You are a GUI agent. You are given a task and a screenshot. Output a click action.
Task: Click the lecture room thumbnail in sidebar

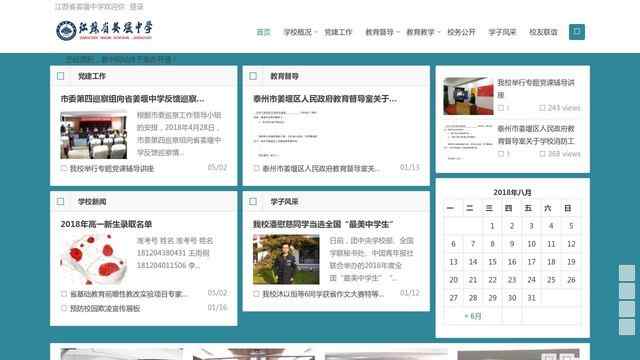468,96
